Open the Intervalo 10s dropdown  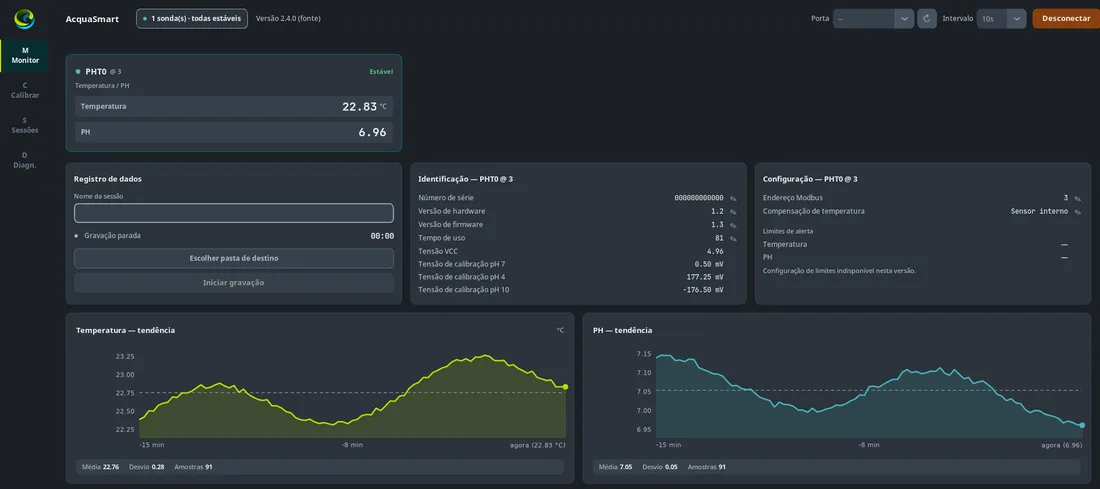coord(1001,19)
